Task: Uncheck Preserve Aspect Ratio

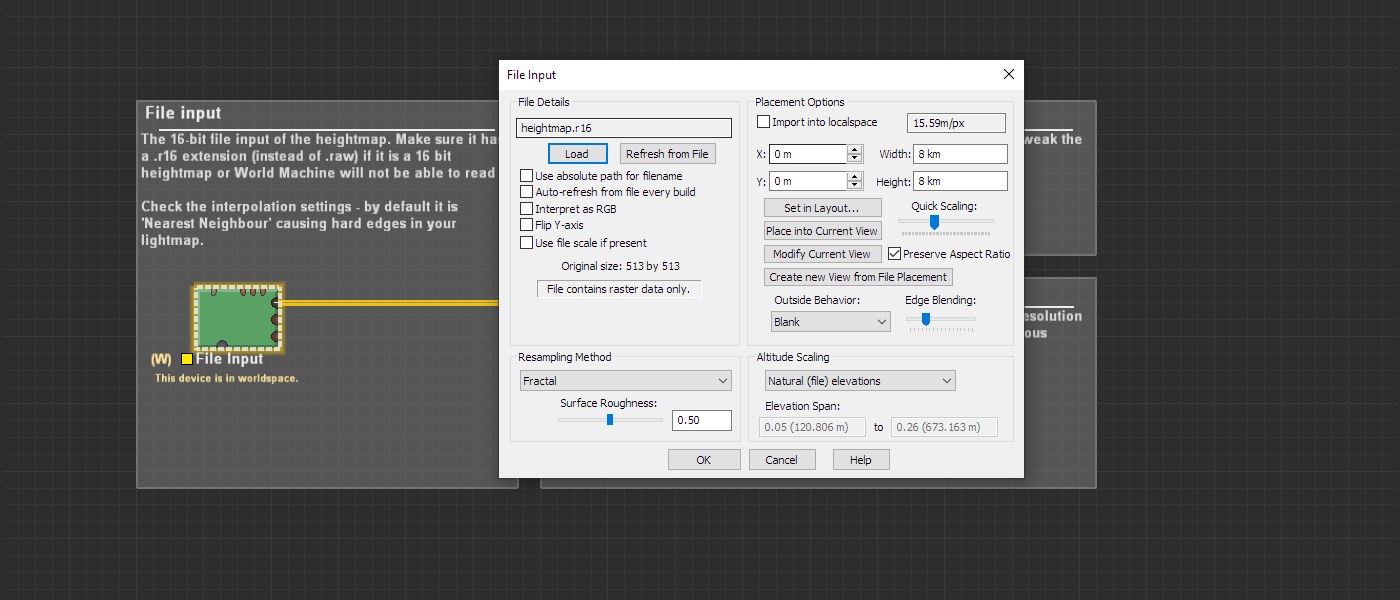Action: point(895,254)
